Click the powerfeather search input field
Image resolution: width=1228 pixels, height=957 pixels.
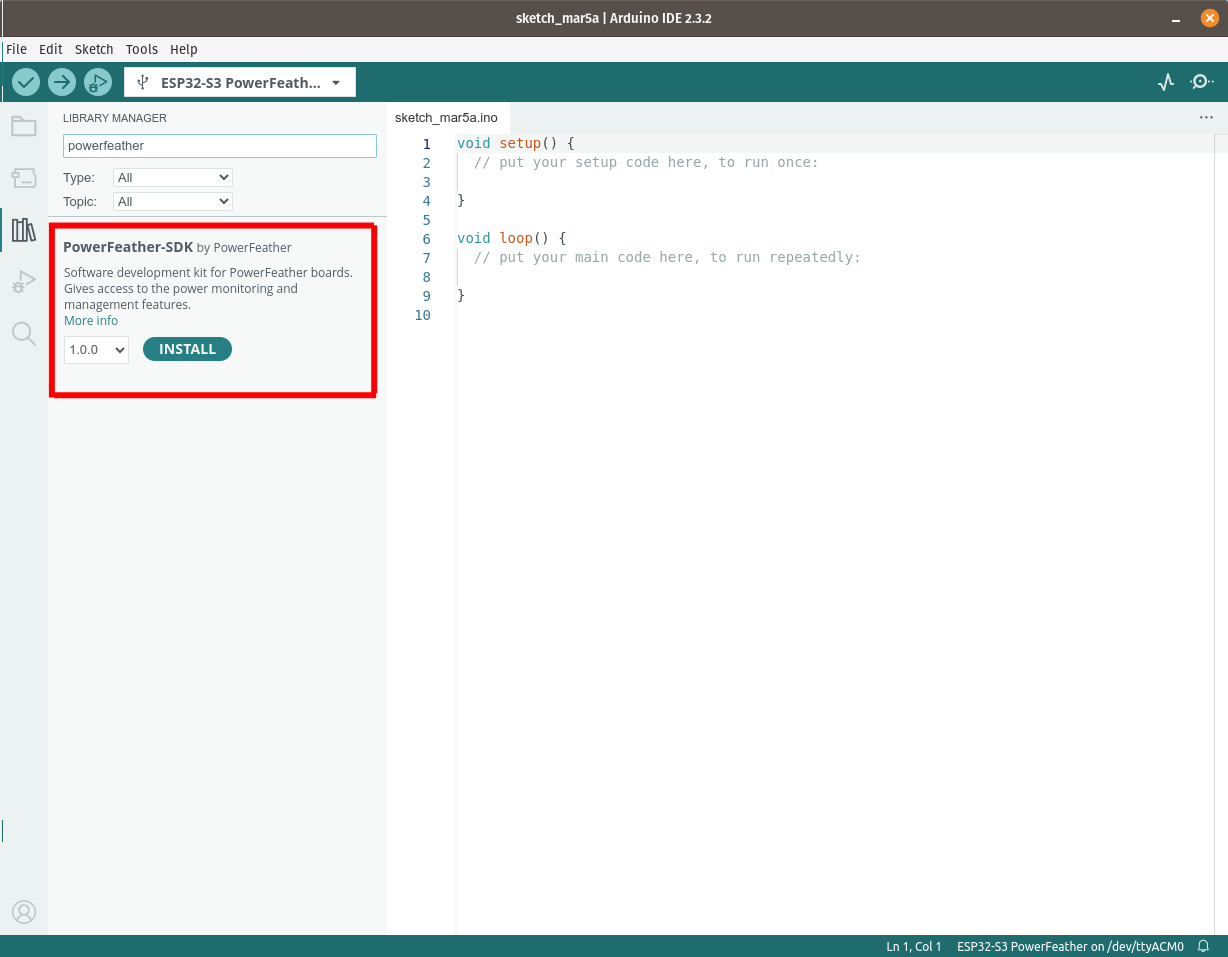point(219,146)
